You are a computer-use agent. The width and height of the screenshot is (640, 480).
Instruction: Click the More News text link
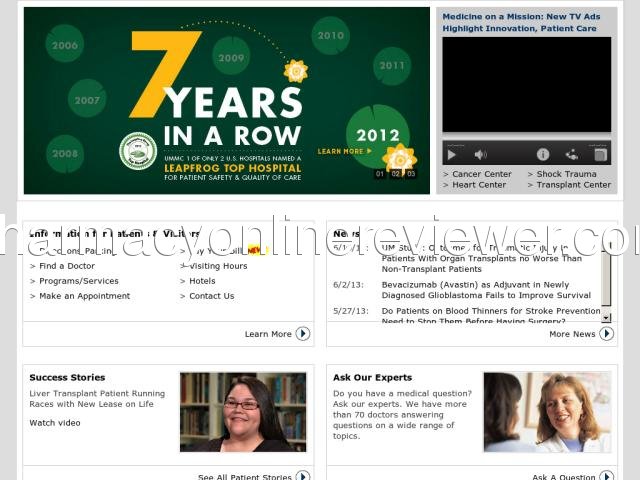[572, 334]
